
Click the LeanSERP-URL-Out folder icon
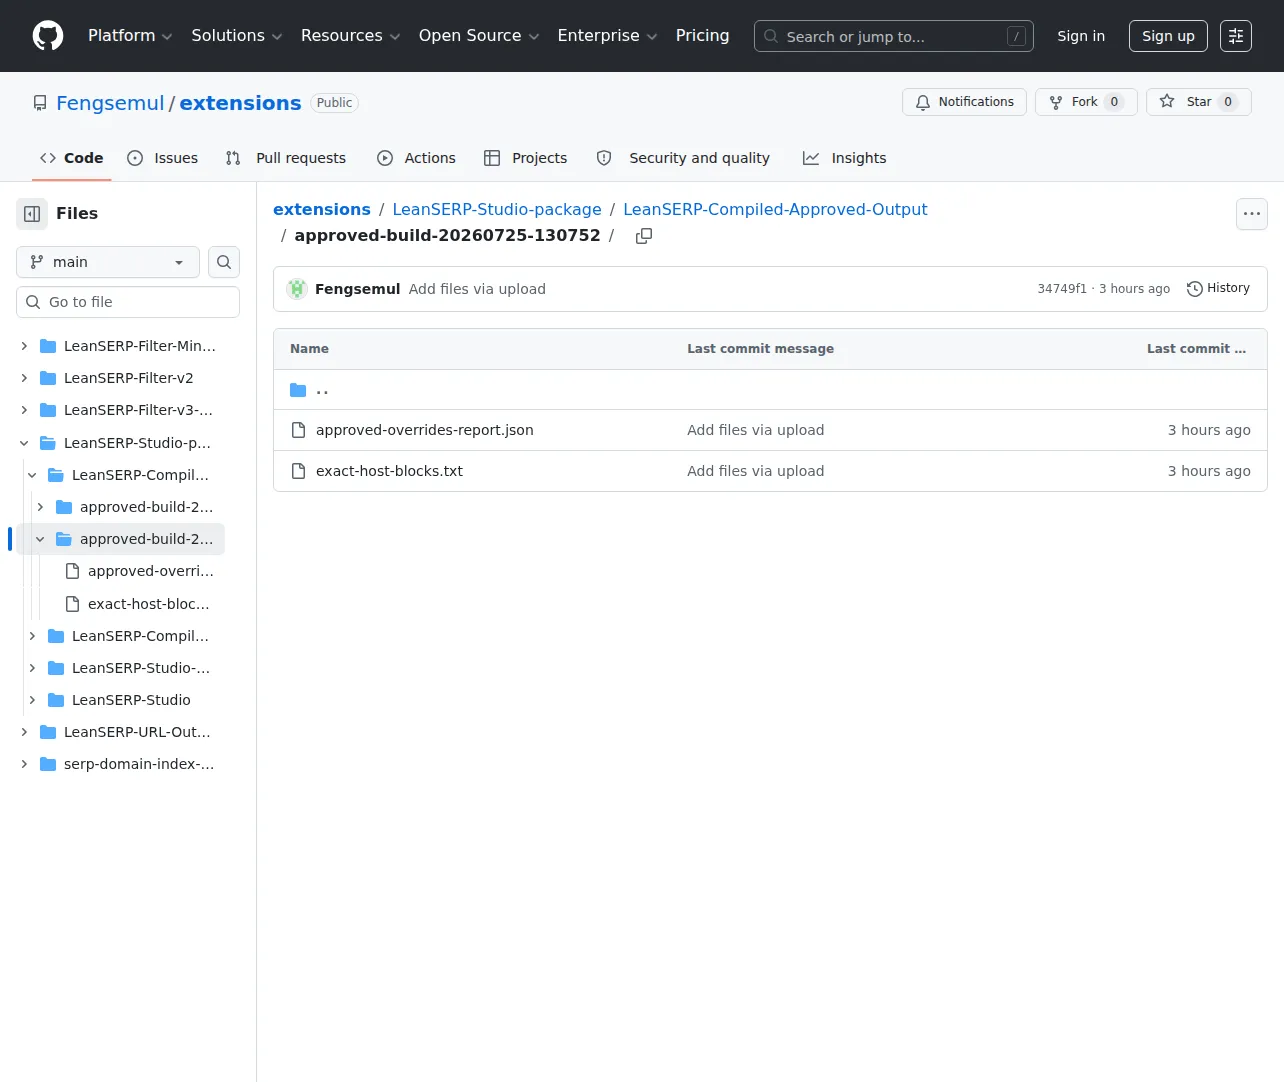48,732
